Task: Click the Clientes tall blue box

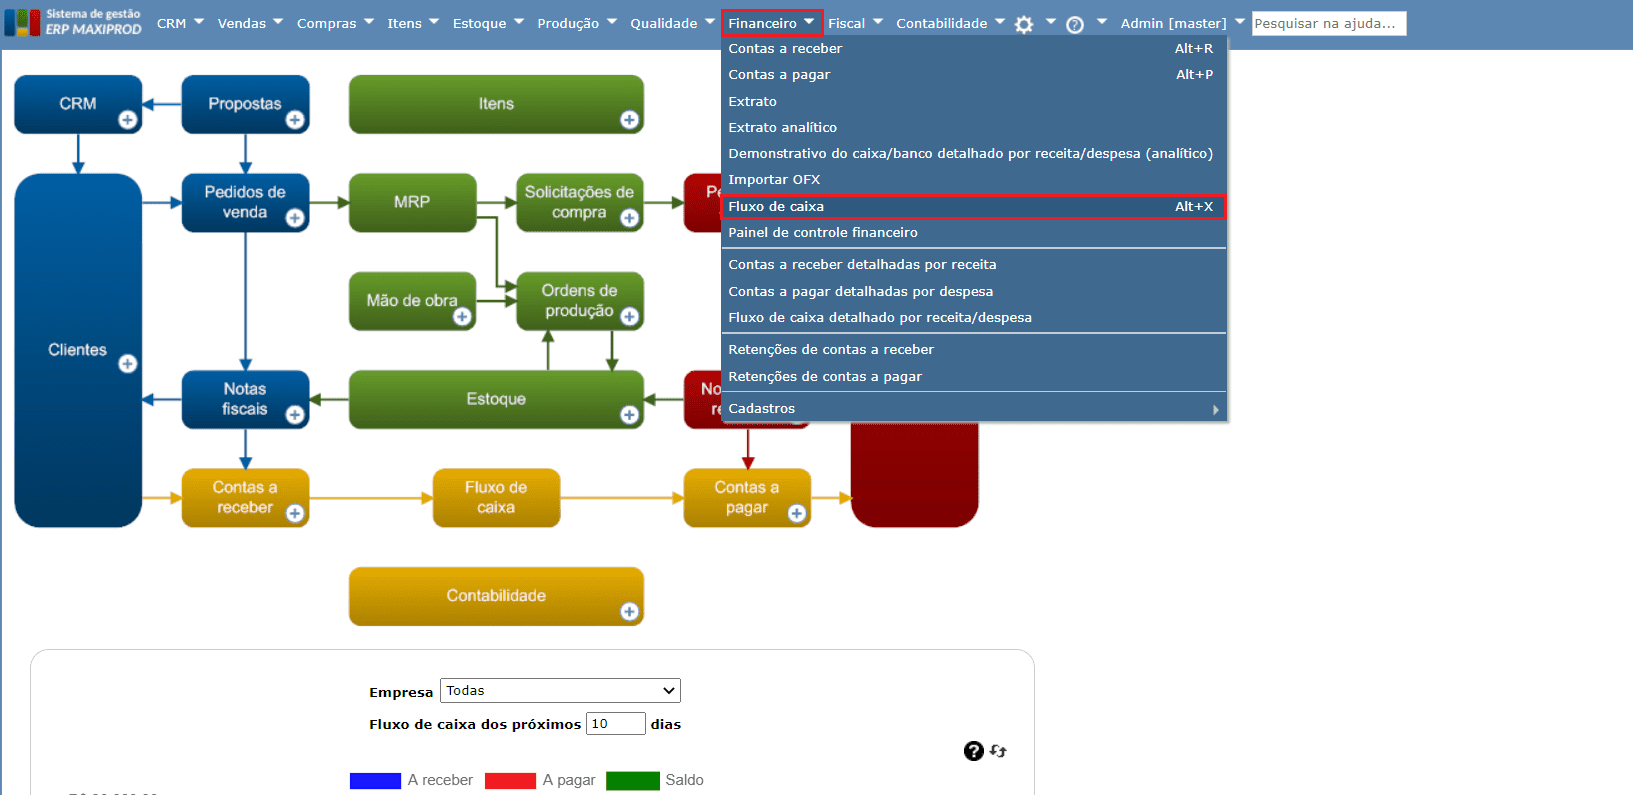Action: [x=78, y=350]
